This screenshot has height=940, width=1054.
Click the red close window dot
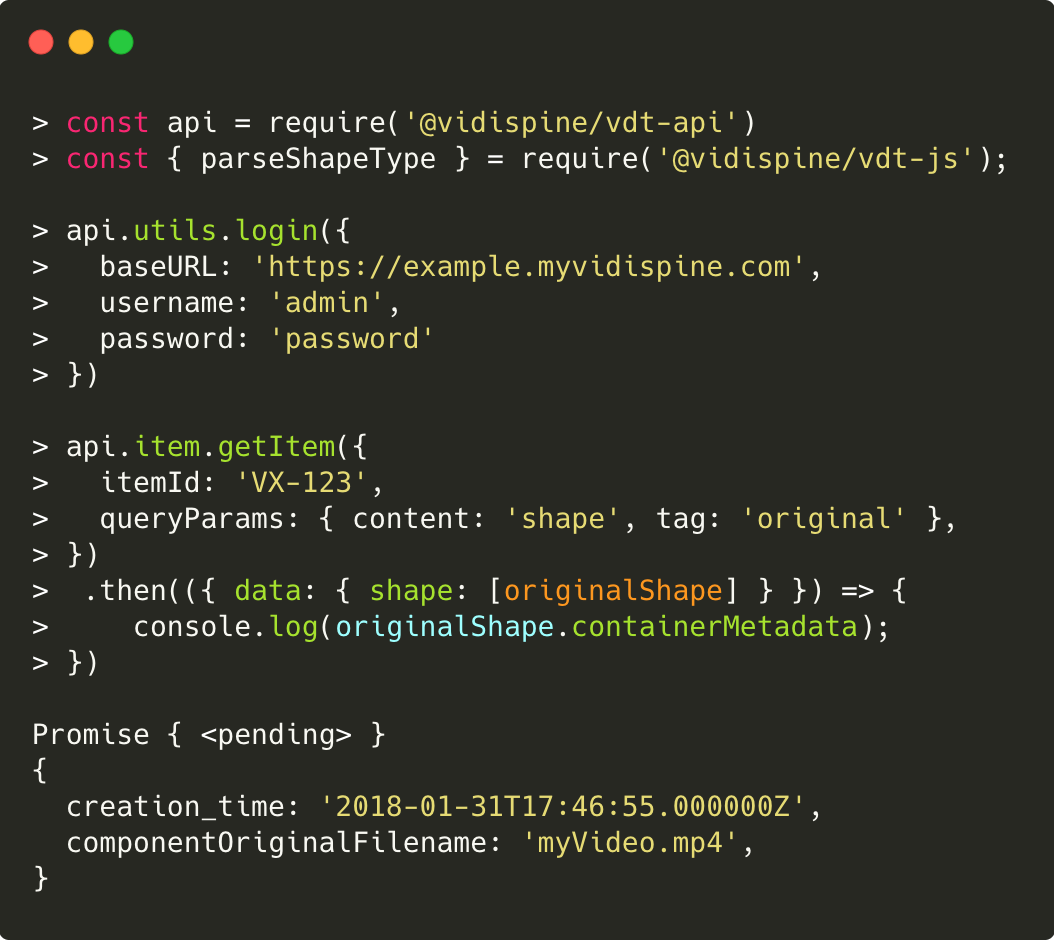click(41, 42)
